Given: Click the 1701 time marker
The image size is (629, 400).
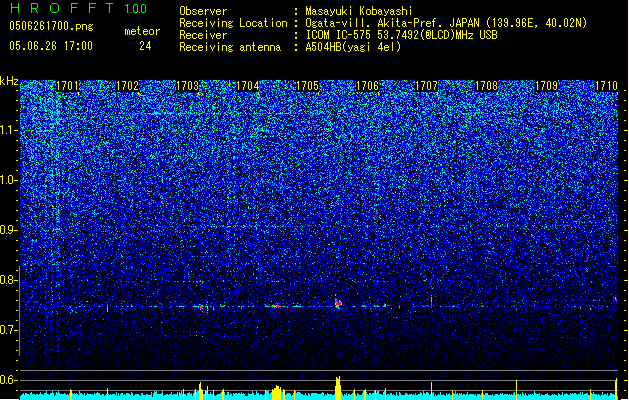Looking at the screenshot, I should (x=67, y=86).
